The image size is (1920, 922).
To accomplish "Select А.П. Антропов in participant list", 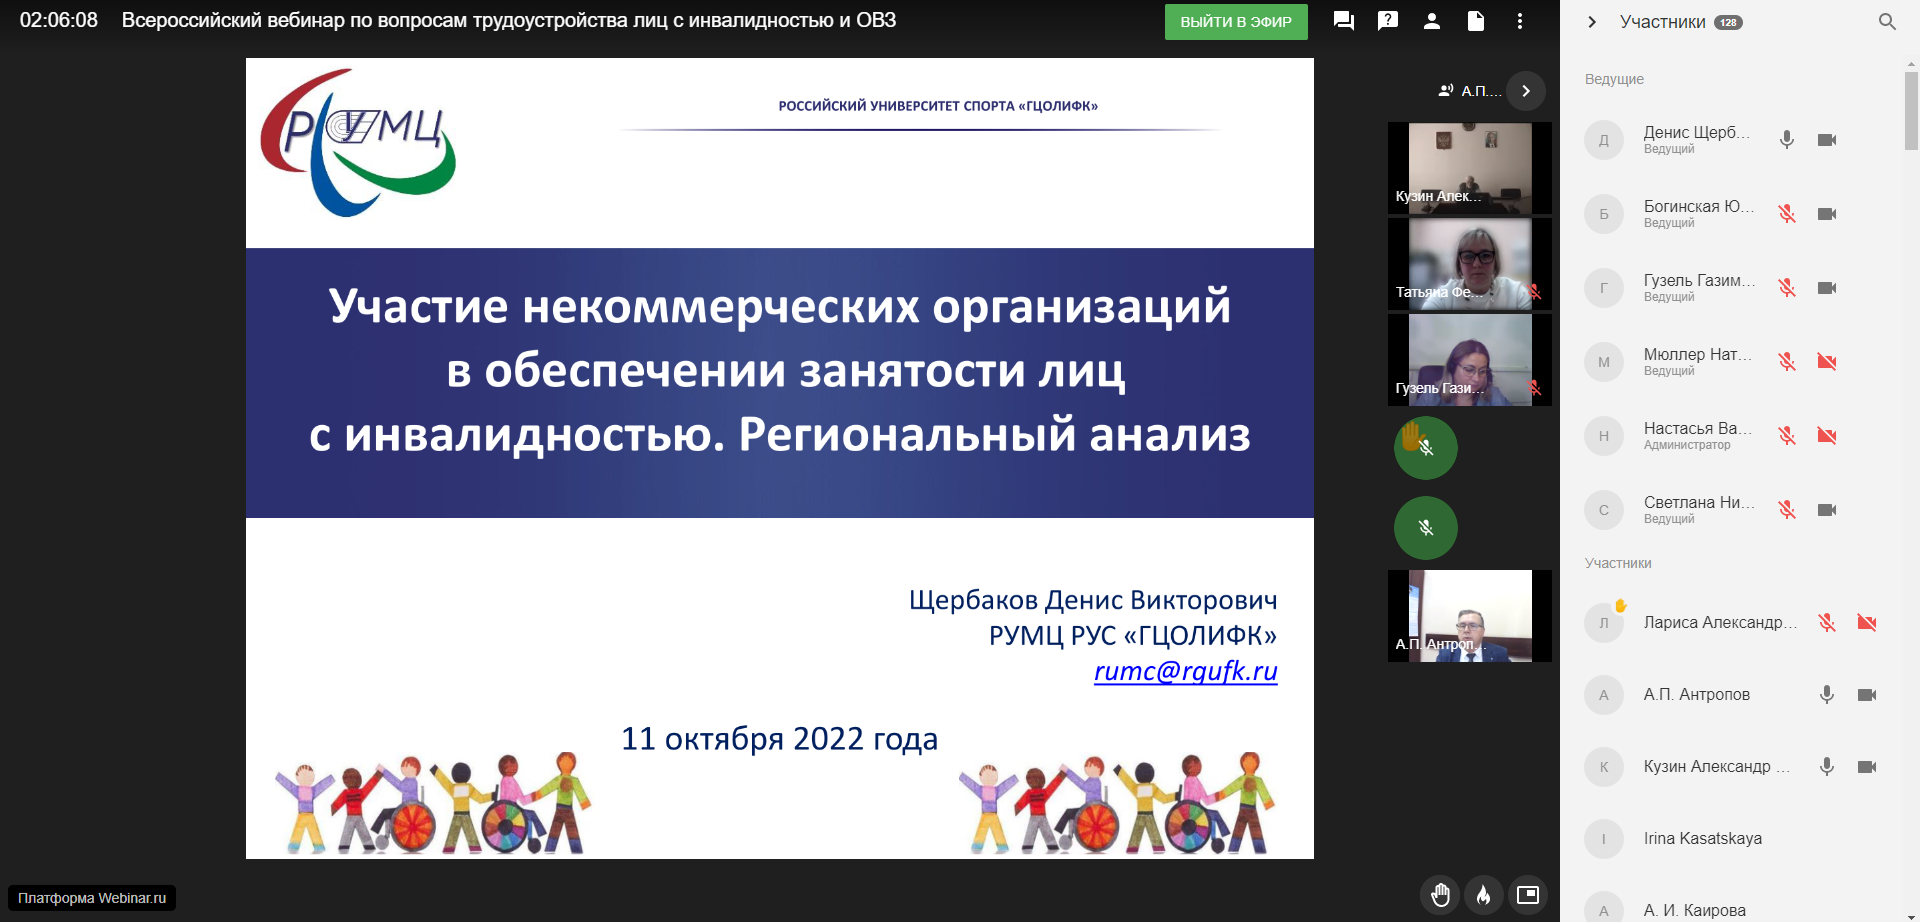I will (x=1696, y=695).
